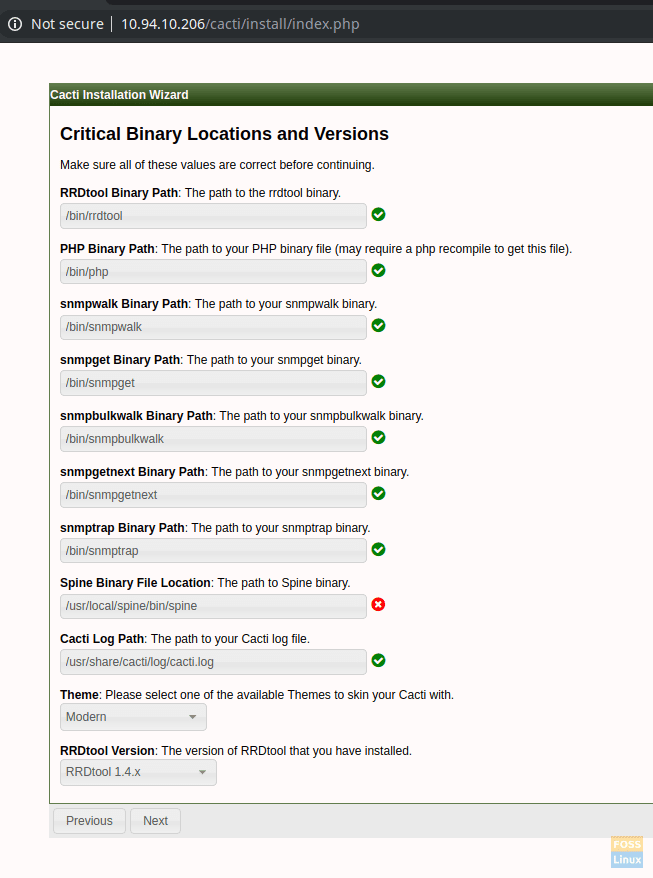This screenshot has width=653, height=878.
Task: Proceed with the Next button
Action: tap(155, 821)
